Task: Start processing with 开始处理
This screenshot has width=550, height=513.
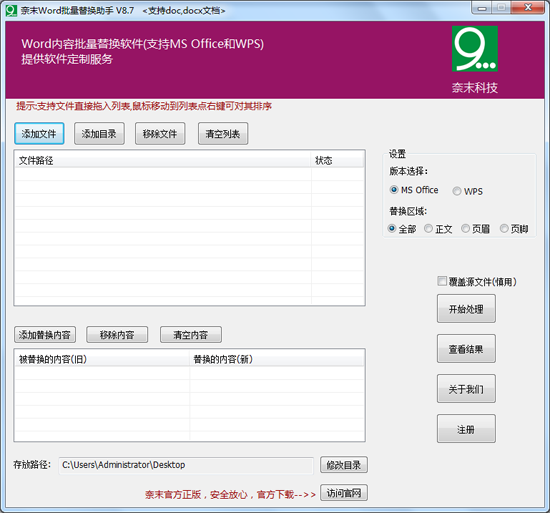Action: (466, 309)
